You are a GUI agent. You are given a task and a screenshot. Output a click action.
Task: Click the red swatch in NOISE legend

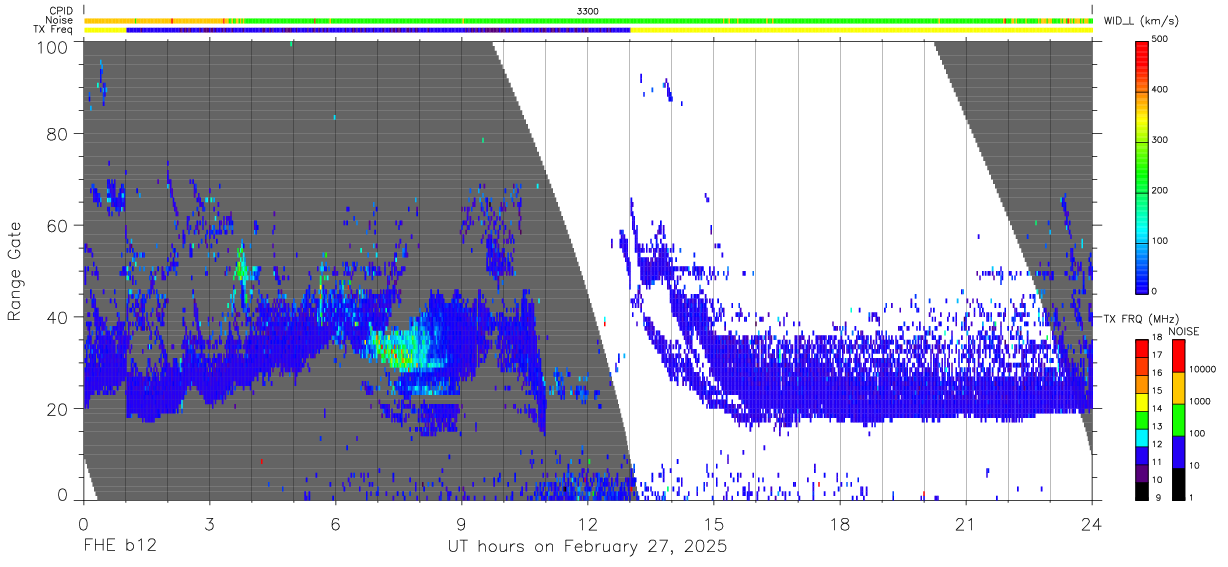coord(1177,356)
